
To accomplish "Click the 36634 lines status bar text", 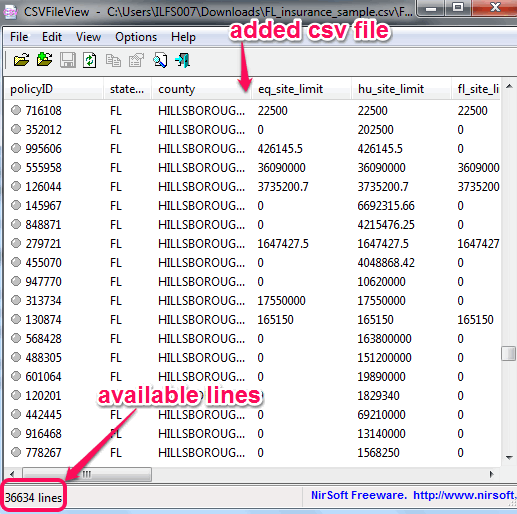I will tap(33, 498).
